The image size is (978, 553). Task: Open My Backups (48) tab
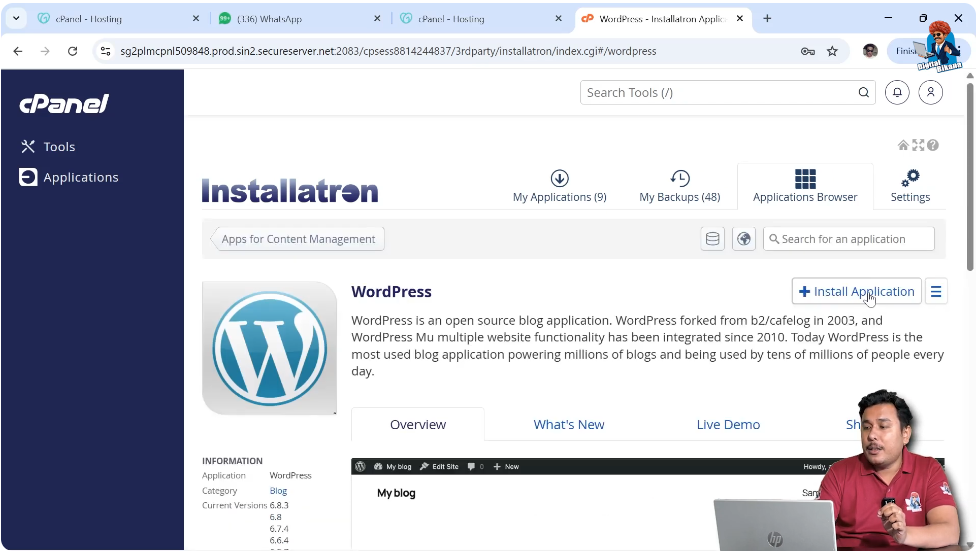click(x=680, y=186)
